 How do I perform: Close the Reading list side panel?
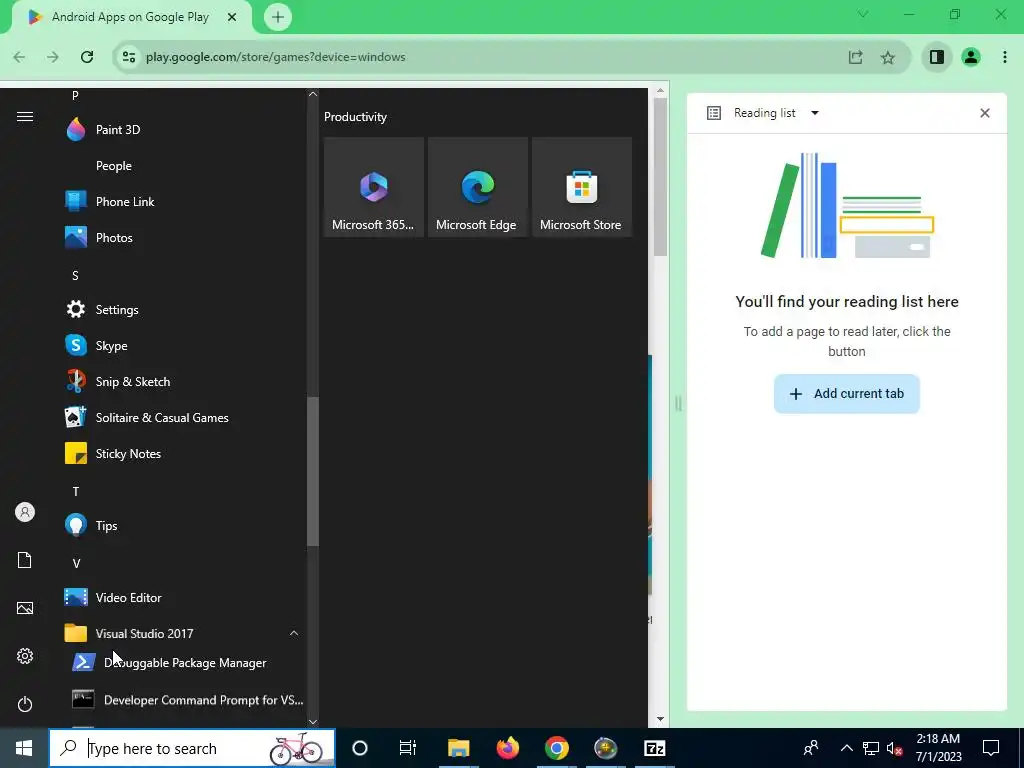(x=985, y=113)
